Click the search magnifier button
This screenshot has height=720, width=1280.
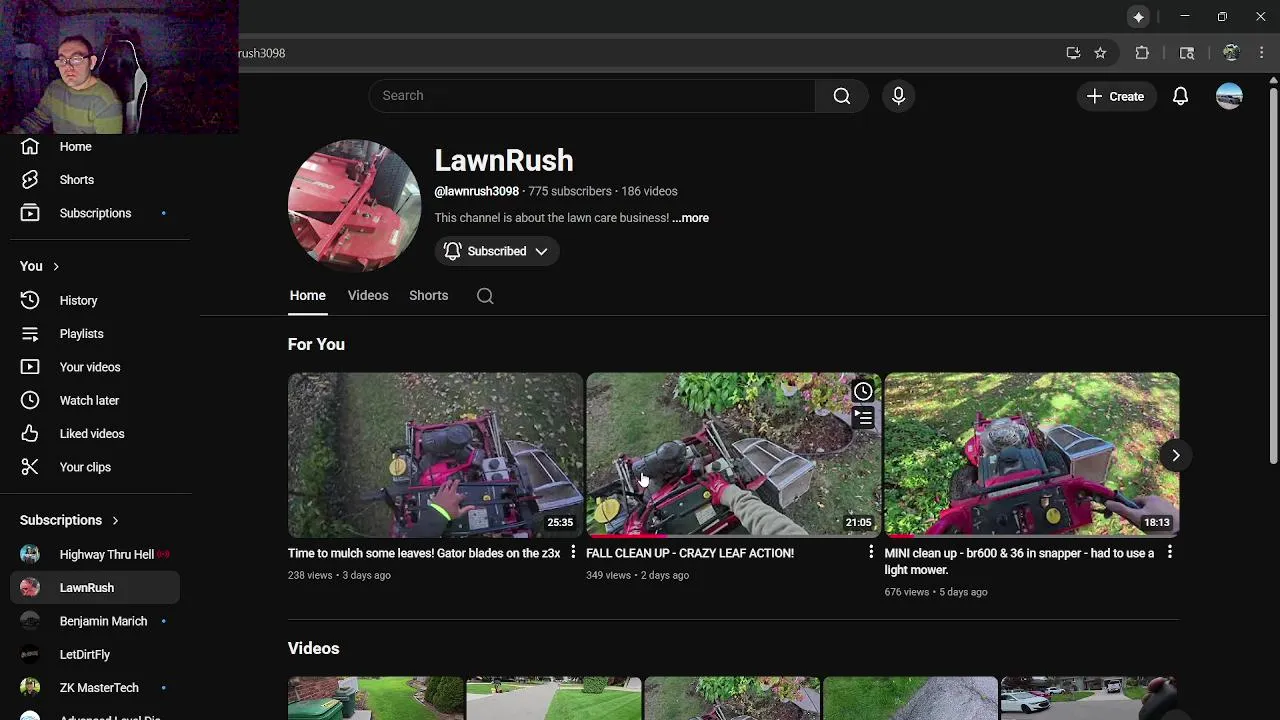[x=842, y=96]
